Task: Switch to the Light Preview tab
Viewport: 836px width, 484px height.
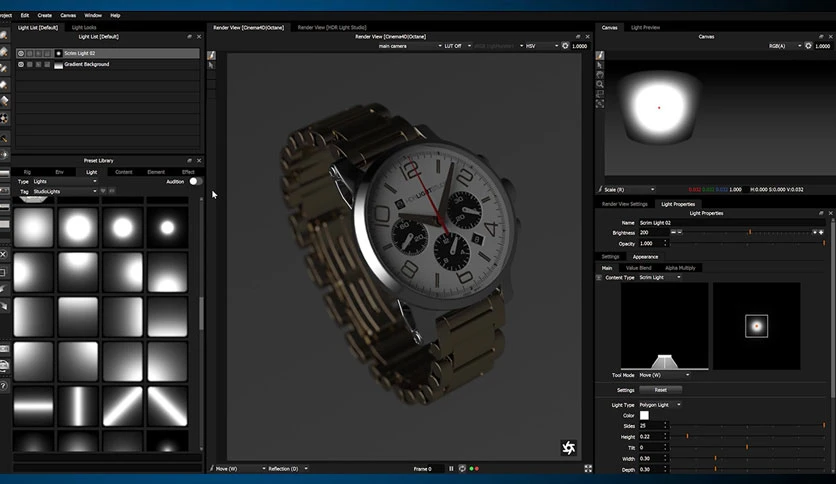Action: (x=645, y=27)
